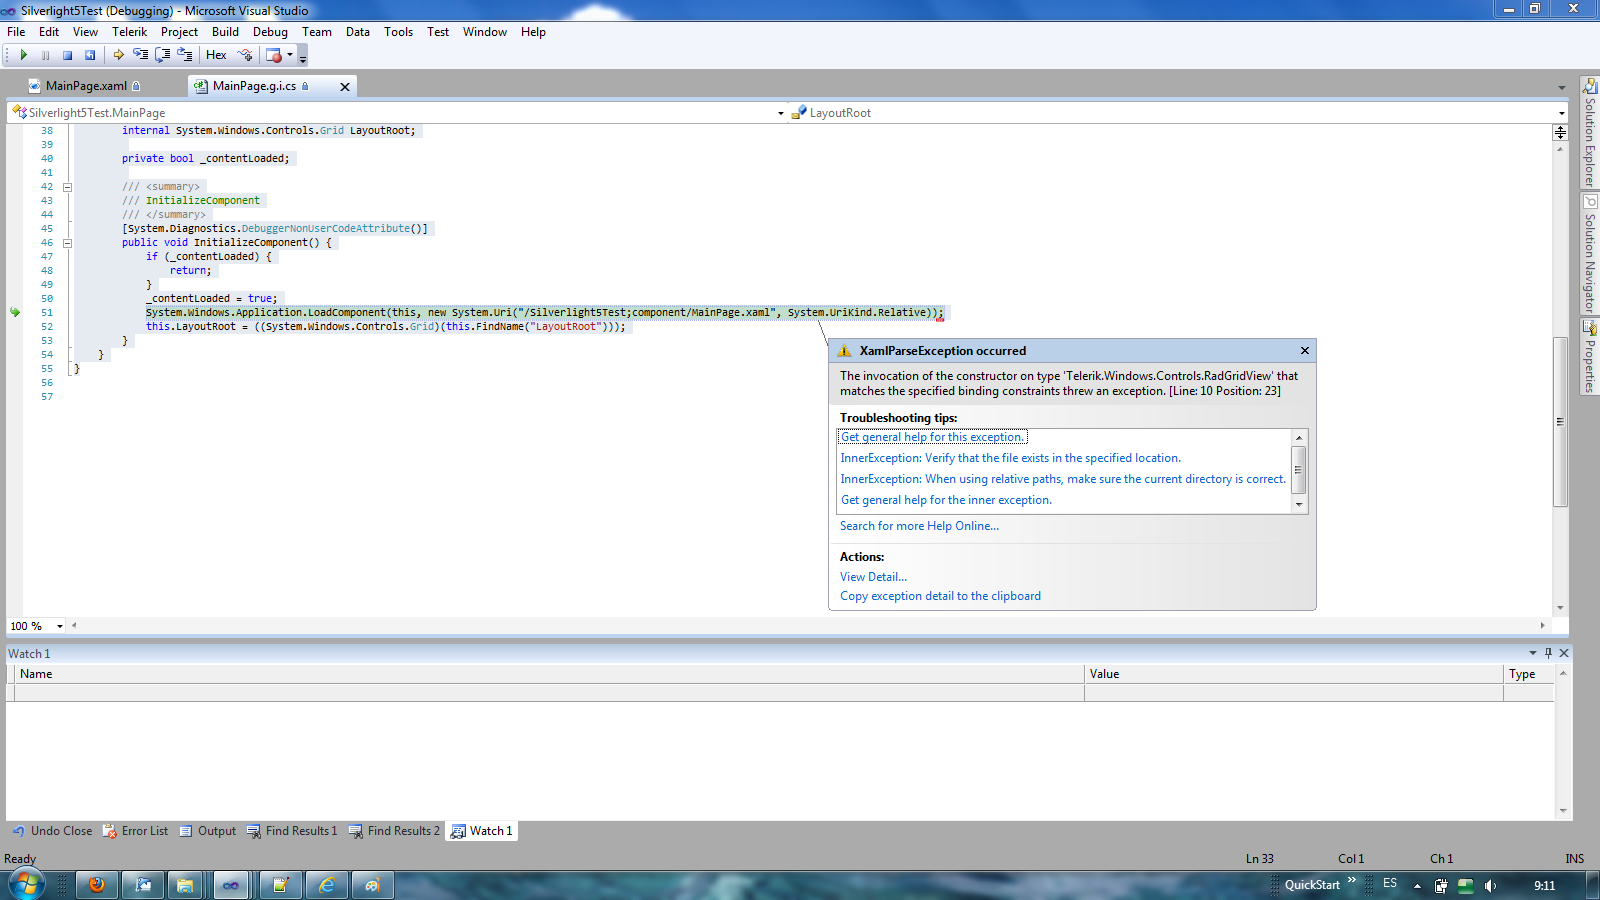The image size is (1600, 900).
Task: Click the Step Over toolbar icon
Action: (x=162, y=55)
